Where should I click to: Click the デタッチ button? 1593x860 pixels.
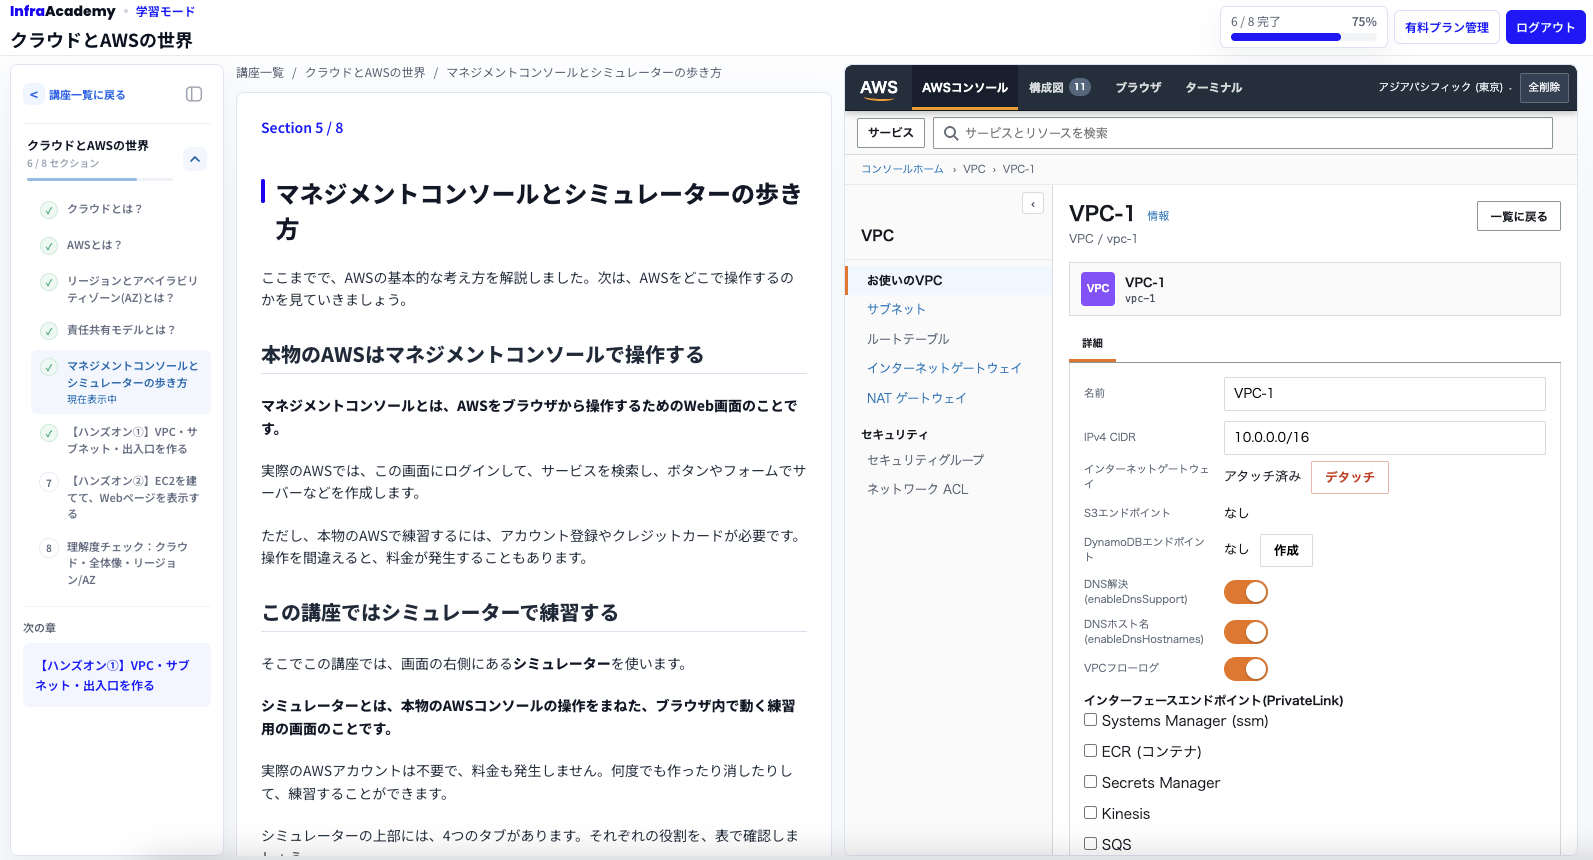pyautogui.click(x=1349, y=477)
